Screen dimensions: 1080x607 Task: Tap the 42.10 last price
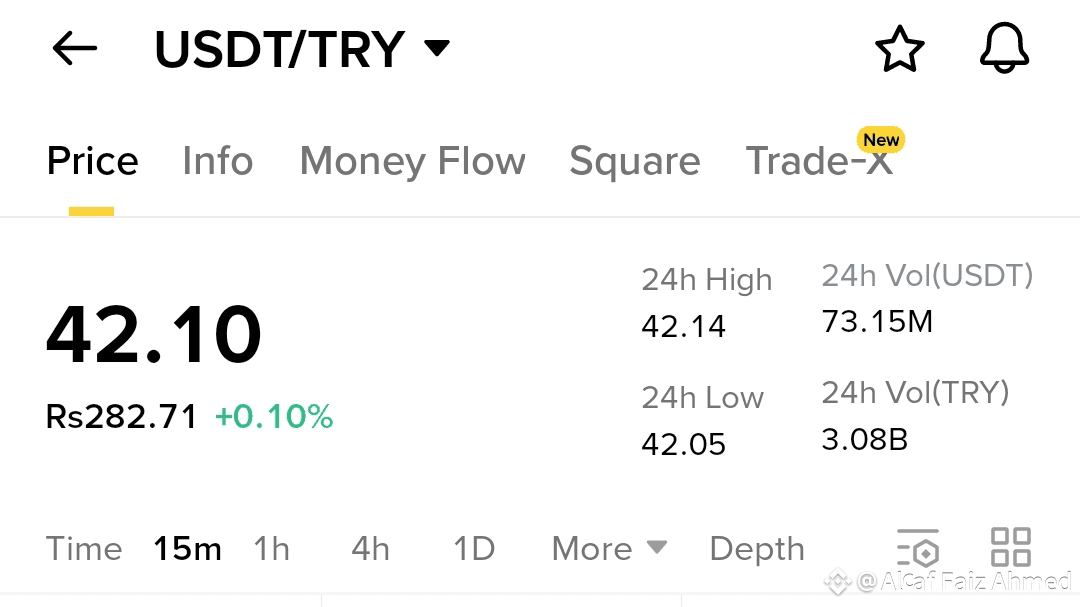pyautogui.click(x=154, y=334)
